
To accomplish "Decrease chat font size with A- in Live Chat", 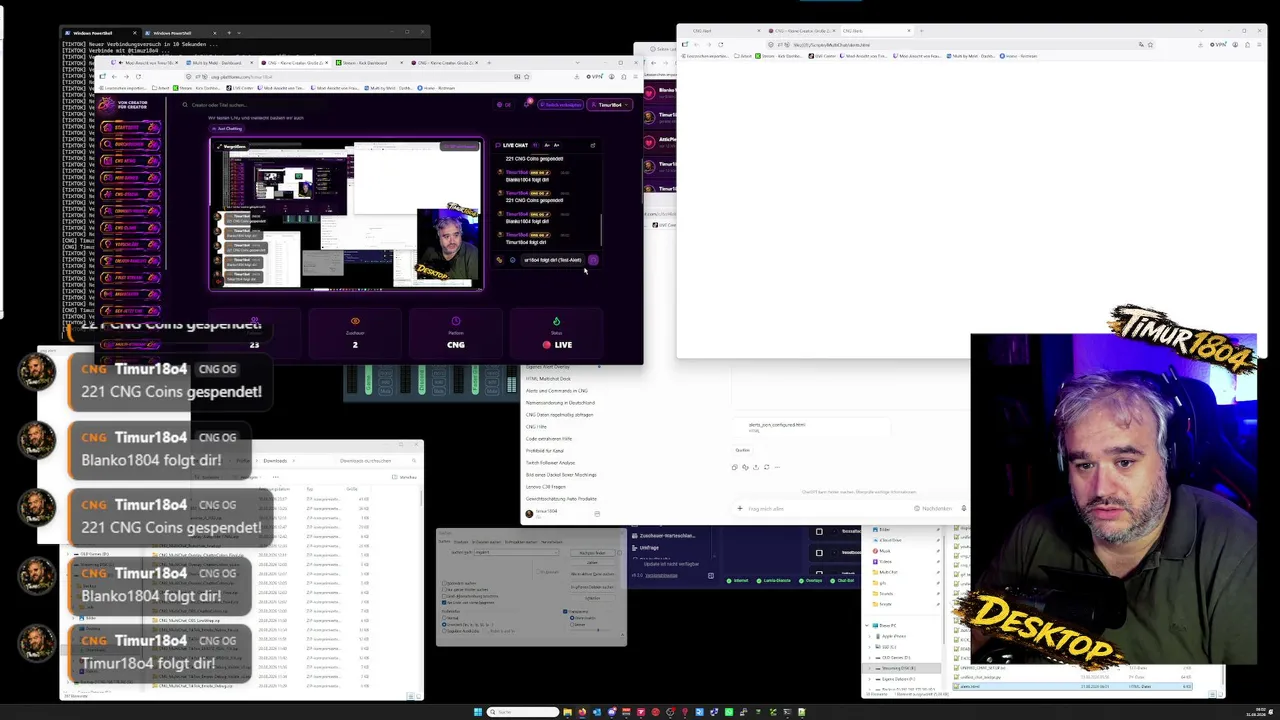I will pos(546,145).
